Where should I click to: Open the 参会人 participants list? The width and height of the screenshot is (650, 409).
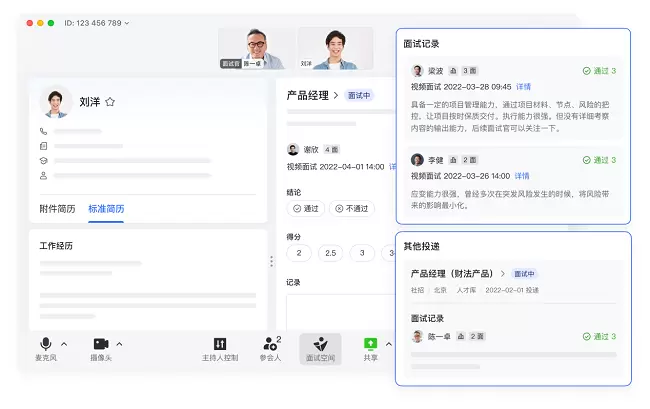[x=271, y=343]
